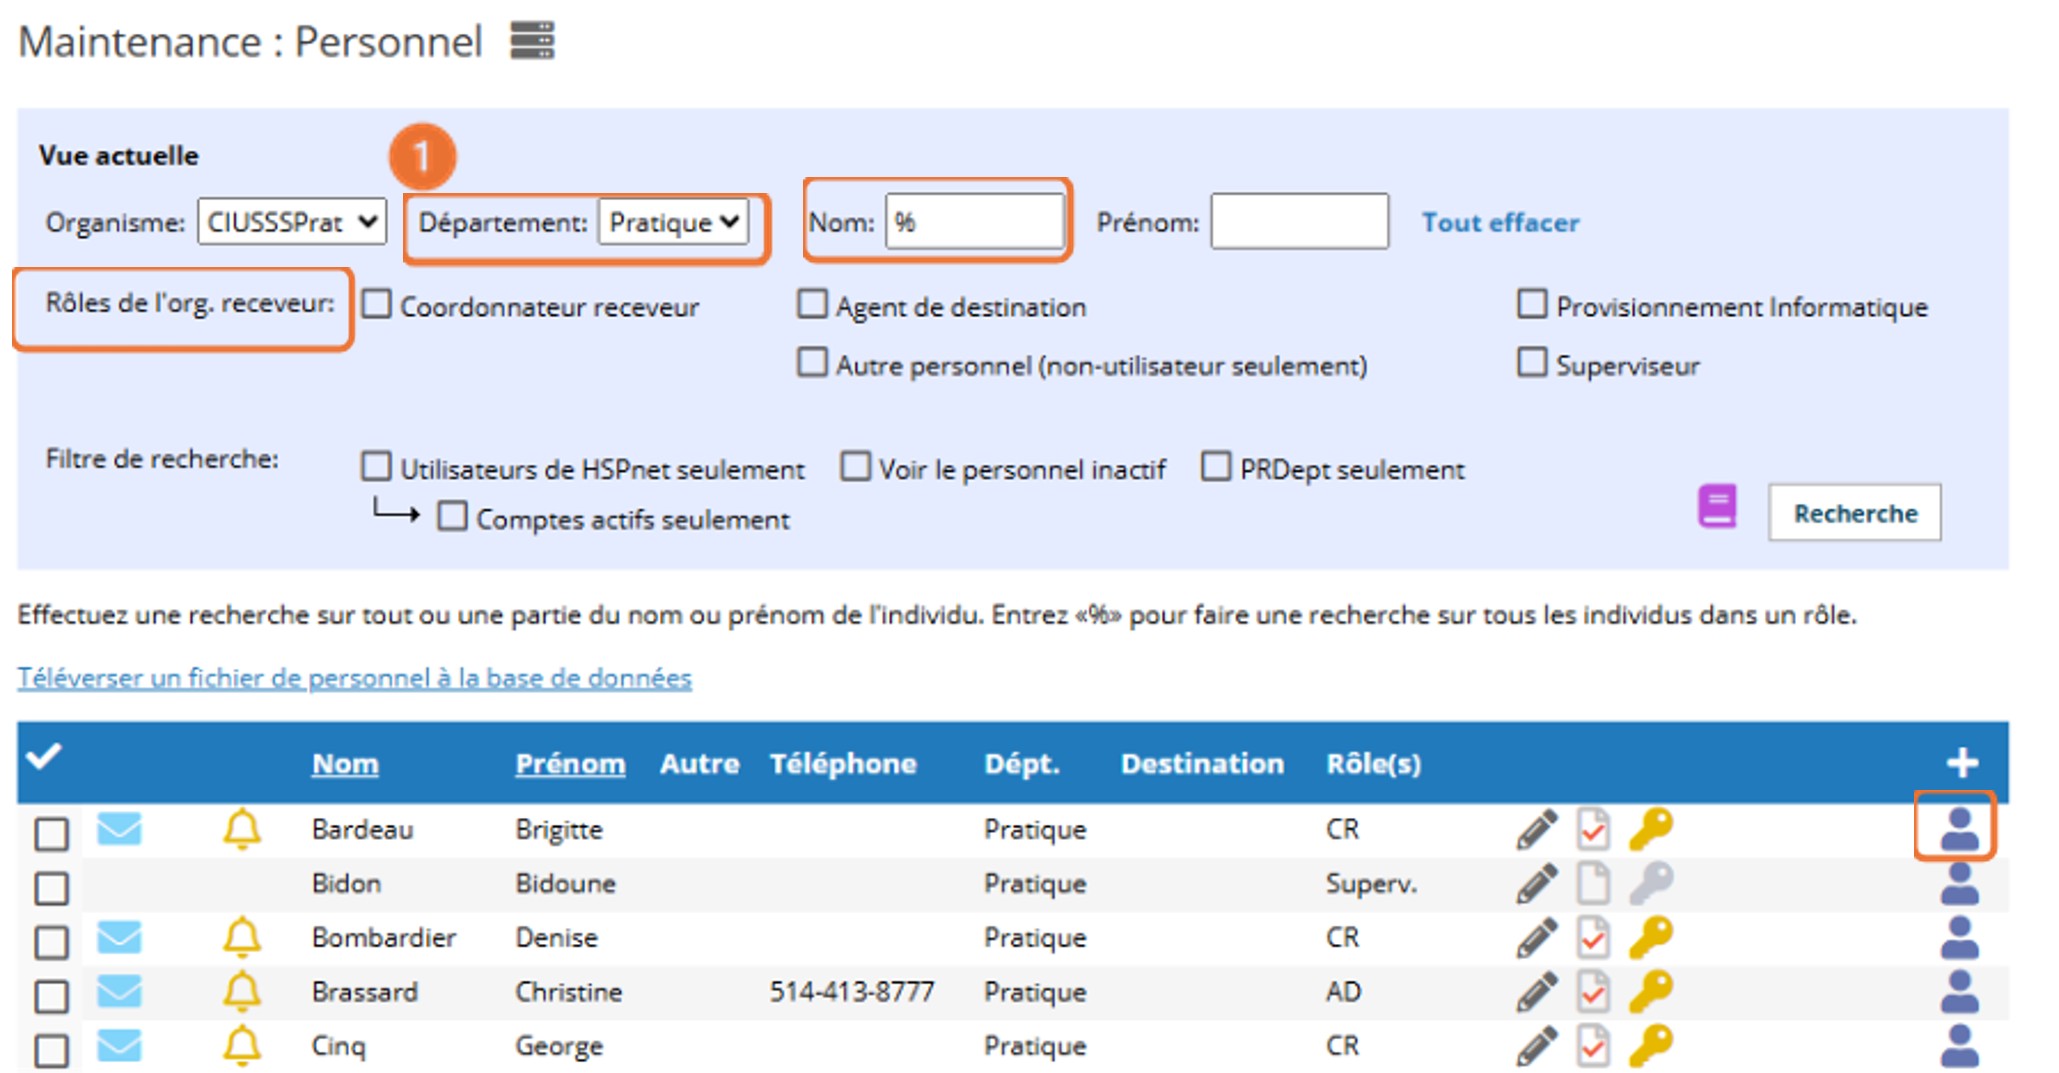
Task: Click the envelope icon for Bombardier
Action: tap(119, 937)
